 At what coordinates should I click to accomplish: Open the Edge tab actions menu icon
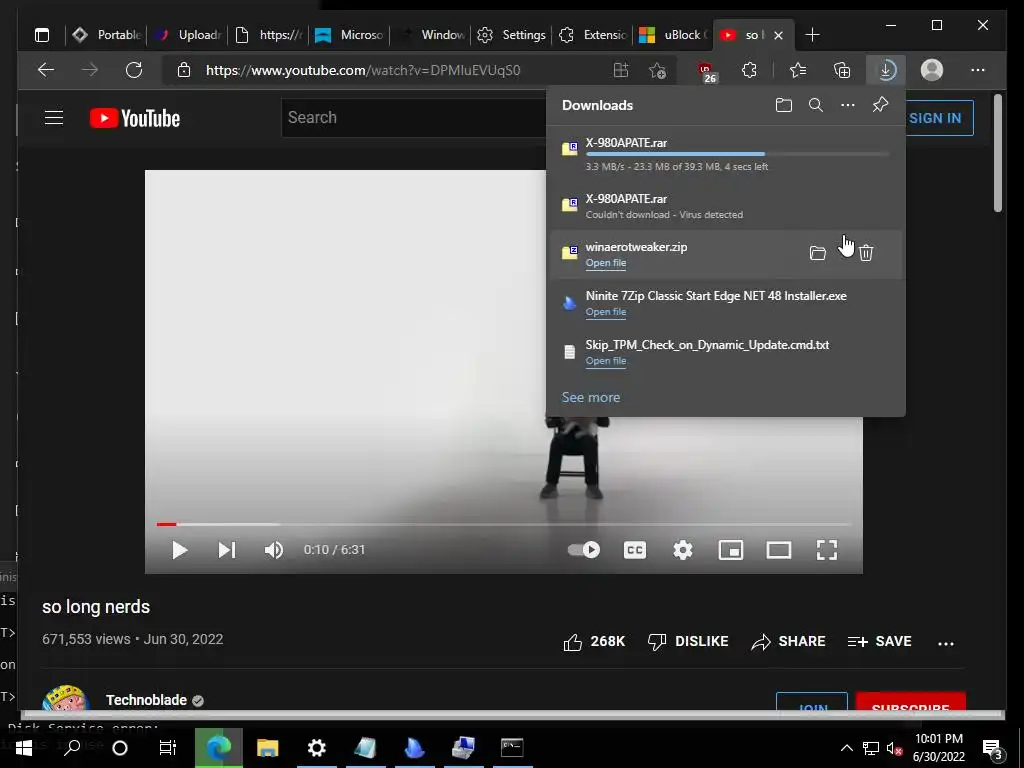[42, 35]
